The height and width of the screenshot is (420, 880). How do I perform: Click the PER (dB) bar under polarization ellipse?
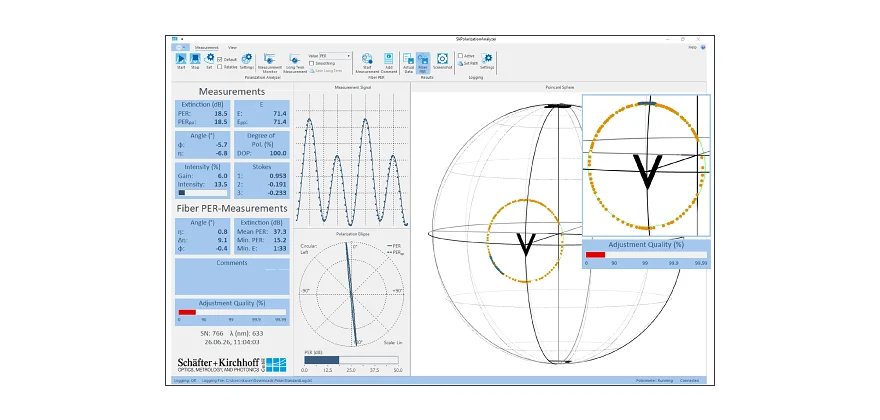click(351, 360)
